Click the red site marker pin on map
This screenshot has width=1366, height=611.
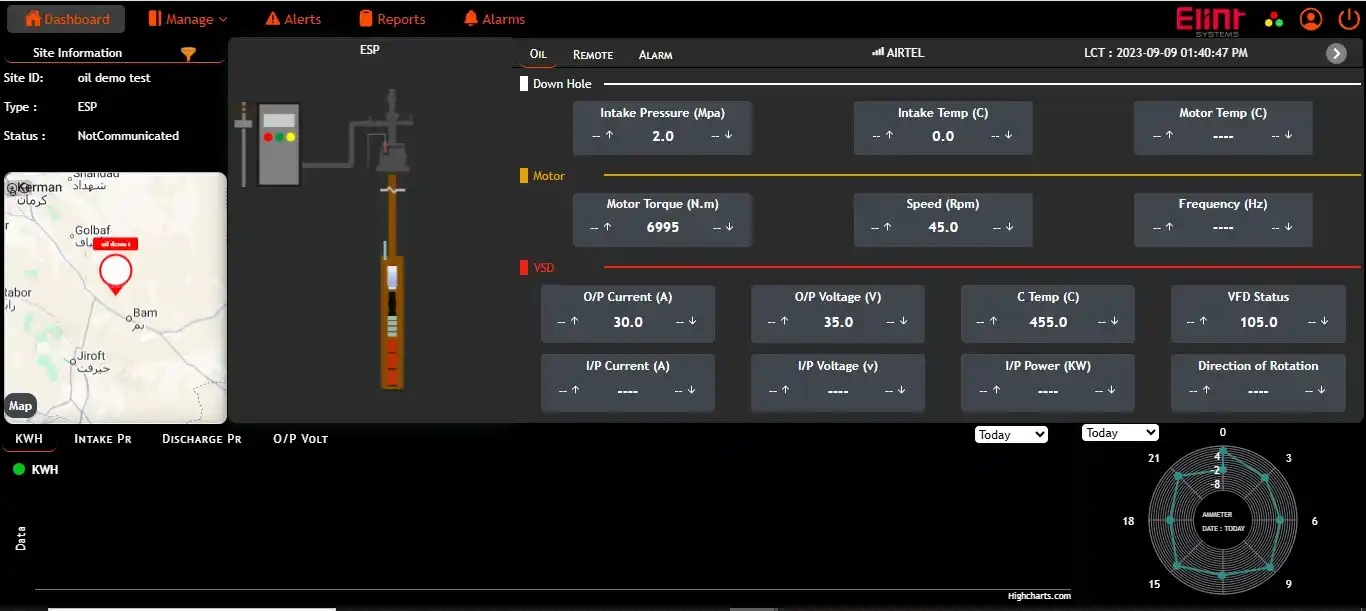coord(116,273)
